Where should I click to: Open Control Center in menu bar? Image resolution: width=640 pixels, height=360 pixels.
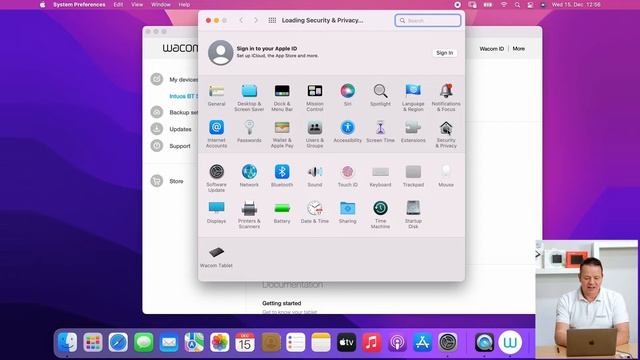coord(530,5)
